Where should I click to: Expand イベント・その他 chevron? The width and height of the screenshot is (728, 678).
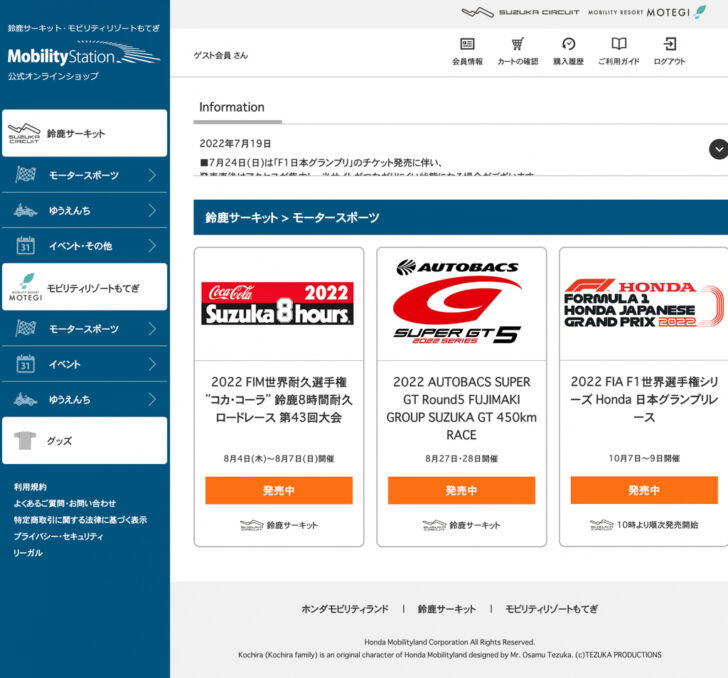(152, 246)
